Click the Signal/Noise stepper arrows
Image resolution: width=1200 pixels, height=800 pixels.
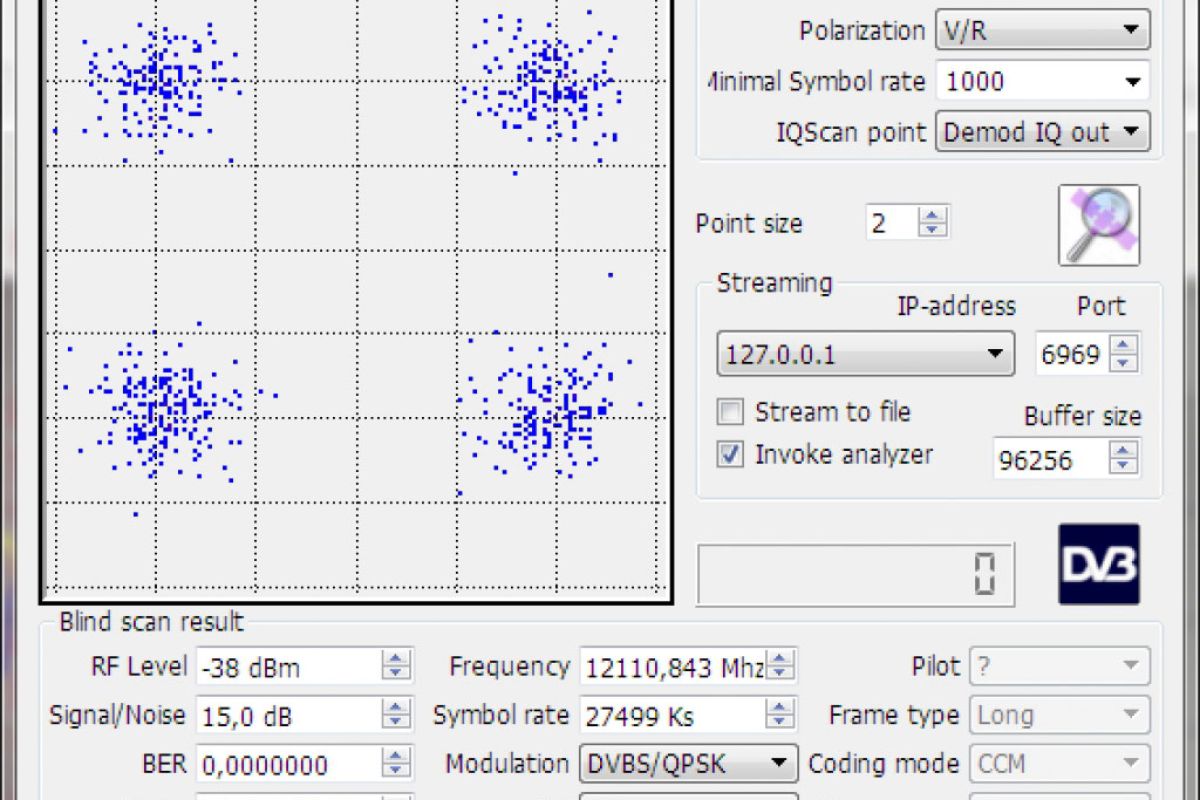click(x=397, y=716)
